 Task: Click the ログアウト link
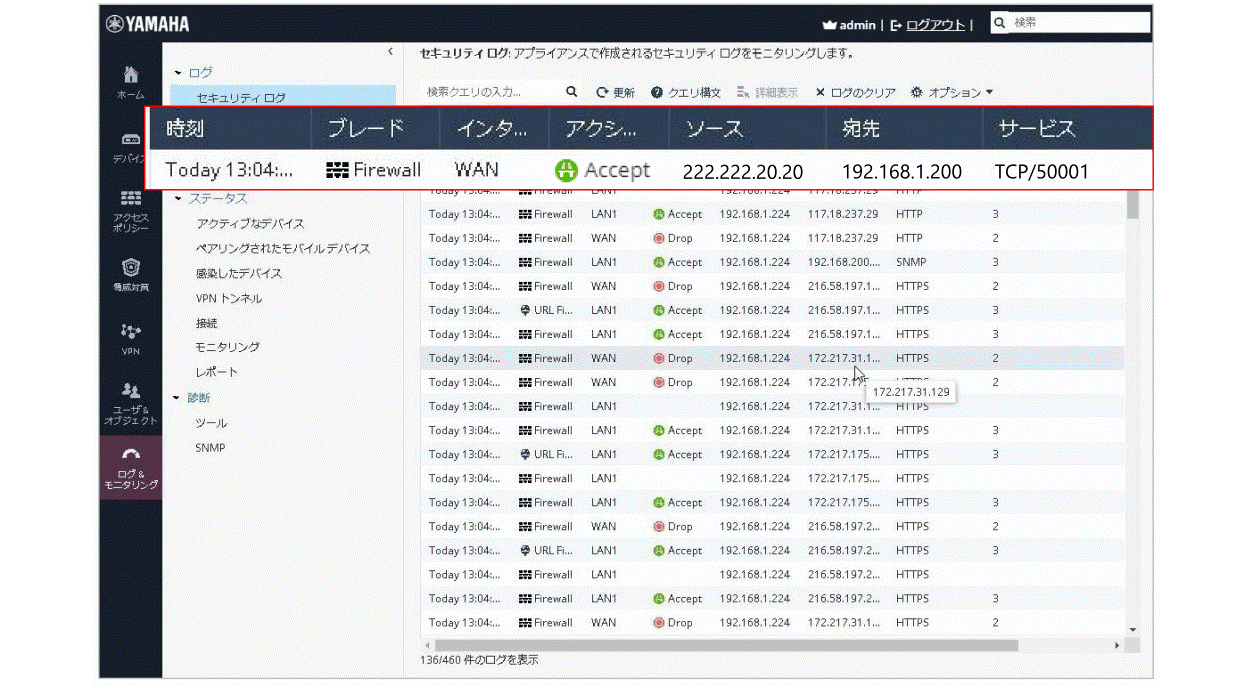935,25
